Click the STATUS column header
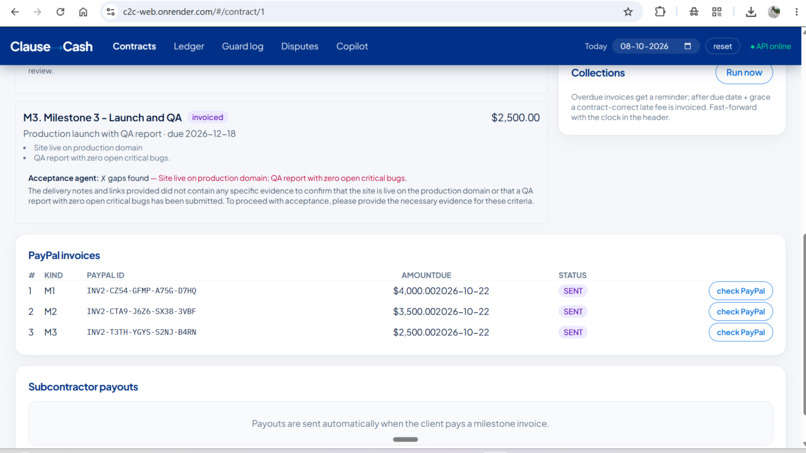Screen dimensions: 806x453 573,276
